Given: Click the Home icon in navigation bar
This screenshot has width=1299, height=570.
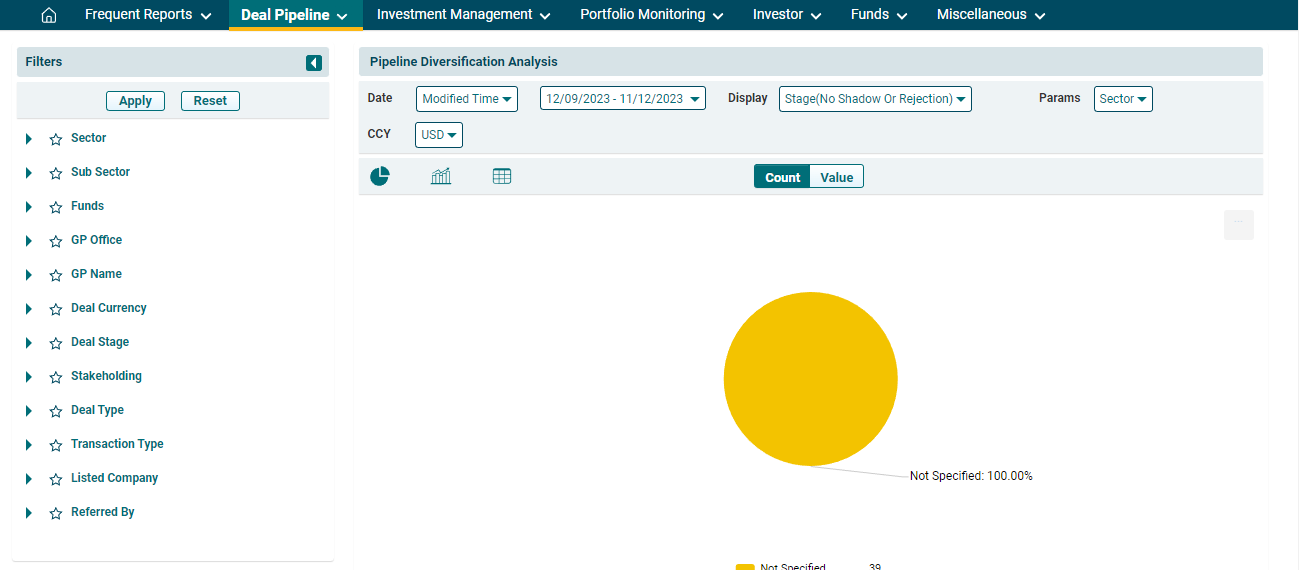Looking at the screenshot, I should click(x=48, y=15).
